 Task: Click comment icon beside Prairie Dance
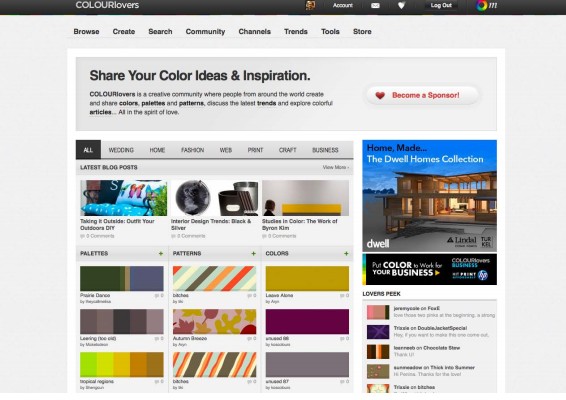tap(157, 296)
